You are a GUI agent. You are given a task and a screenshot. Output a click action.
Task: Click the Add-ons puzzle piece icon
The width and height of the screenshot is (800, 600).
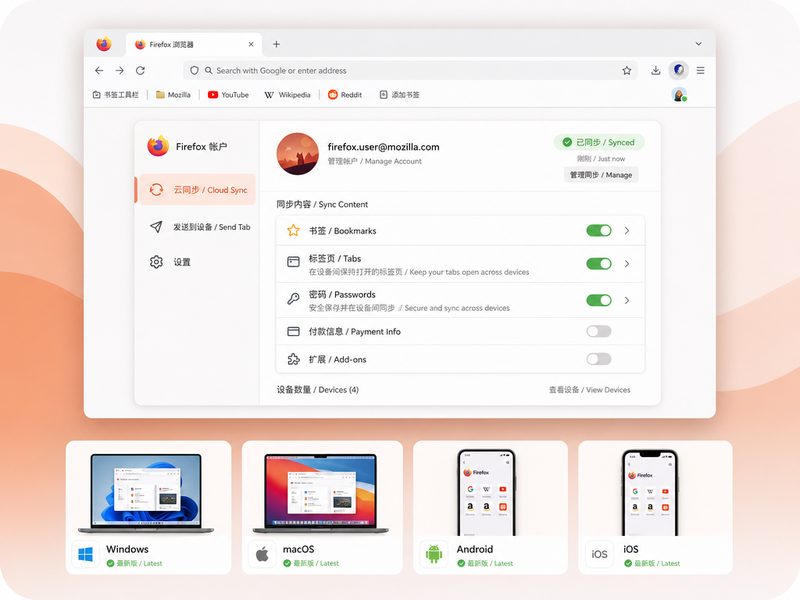click(293, 359)
